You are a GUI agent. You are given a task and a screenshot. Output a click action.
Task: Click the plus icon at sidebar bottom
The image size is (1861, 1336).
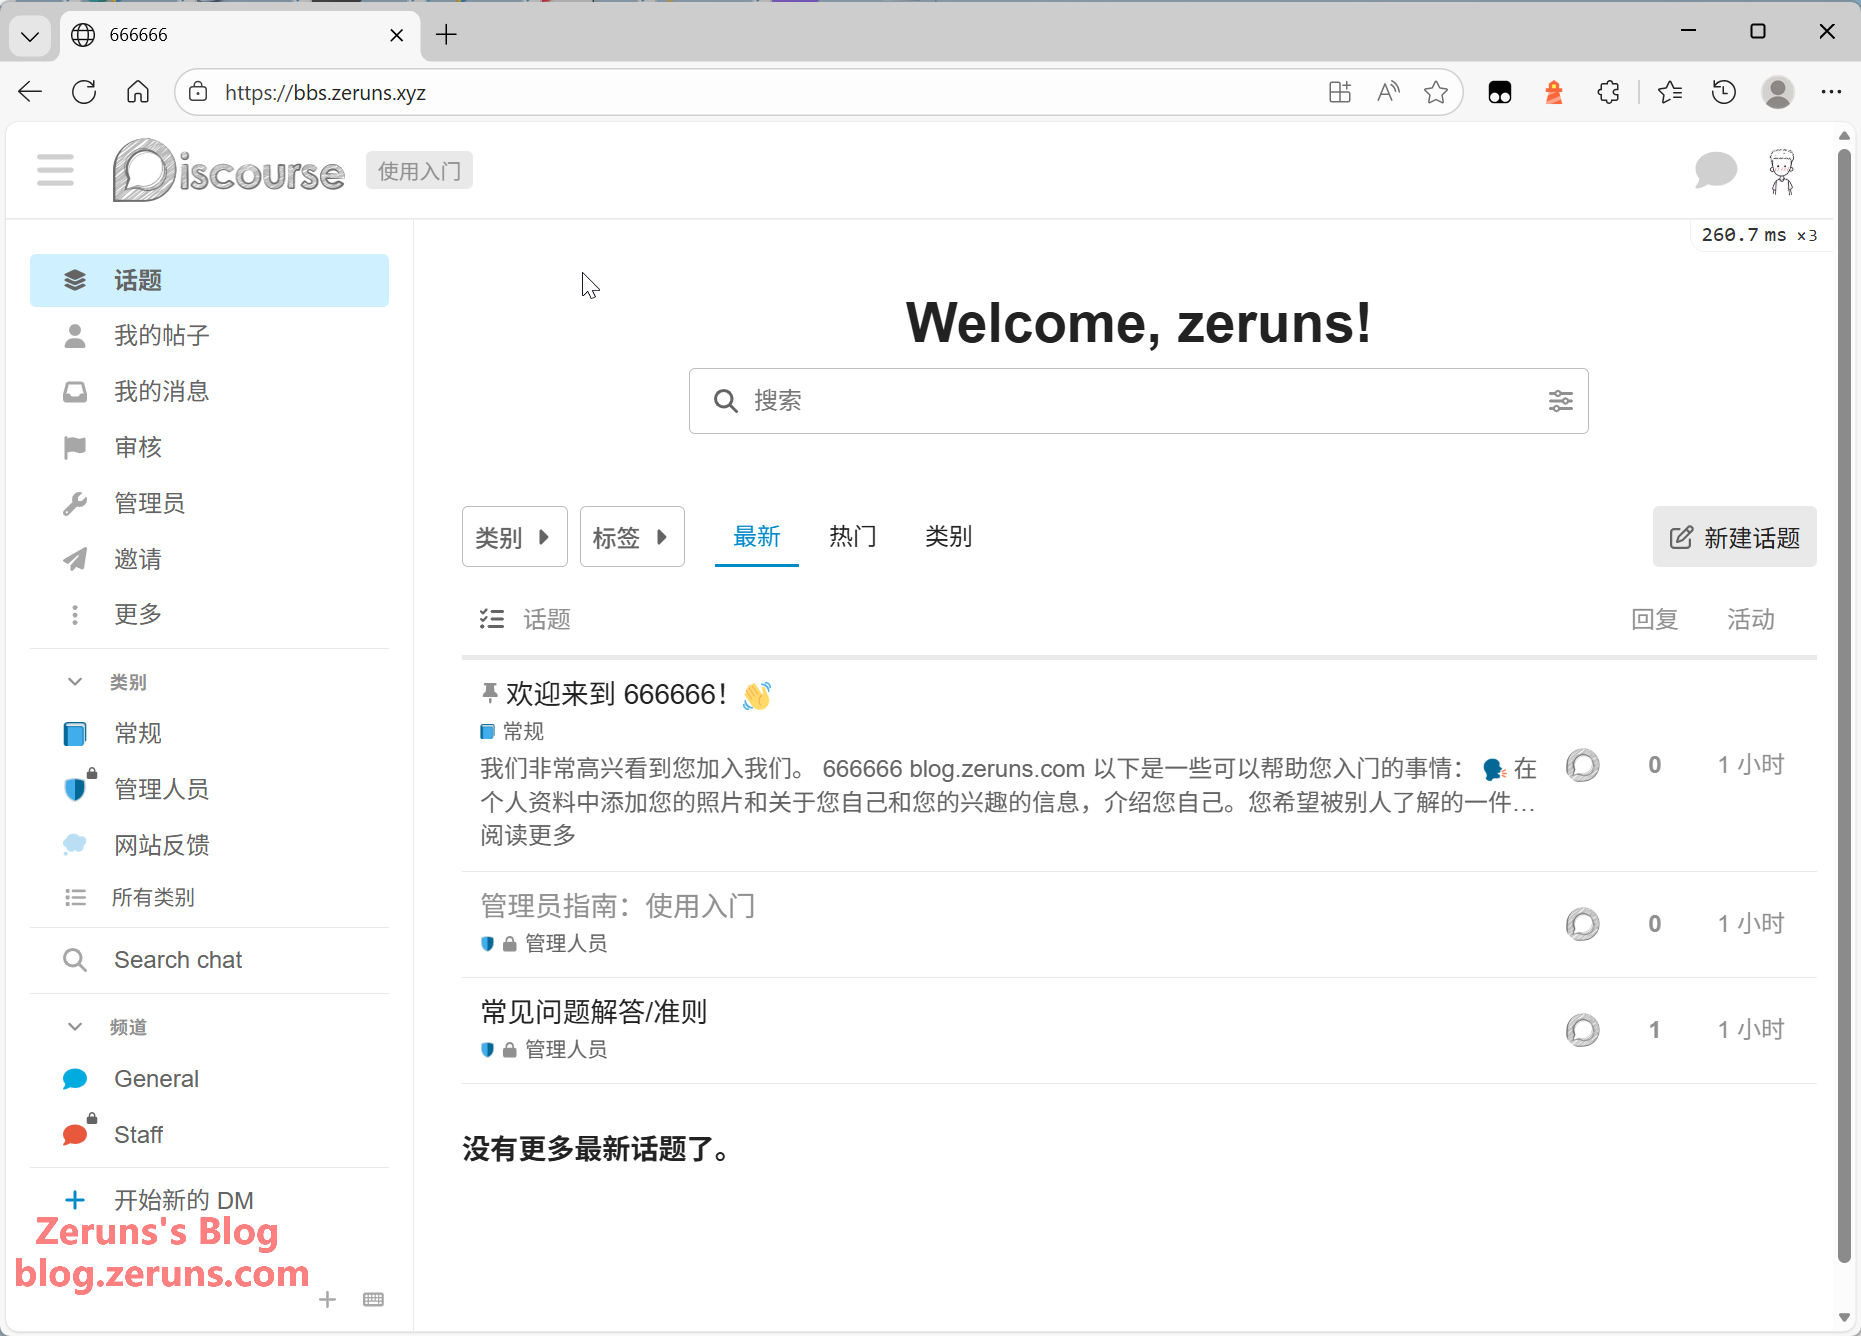(327, 1299)
